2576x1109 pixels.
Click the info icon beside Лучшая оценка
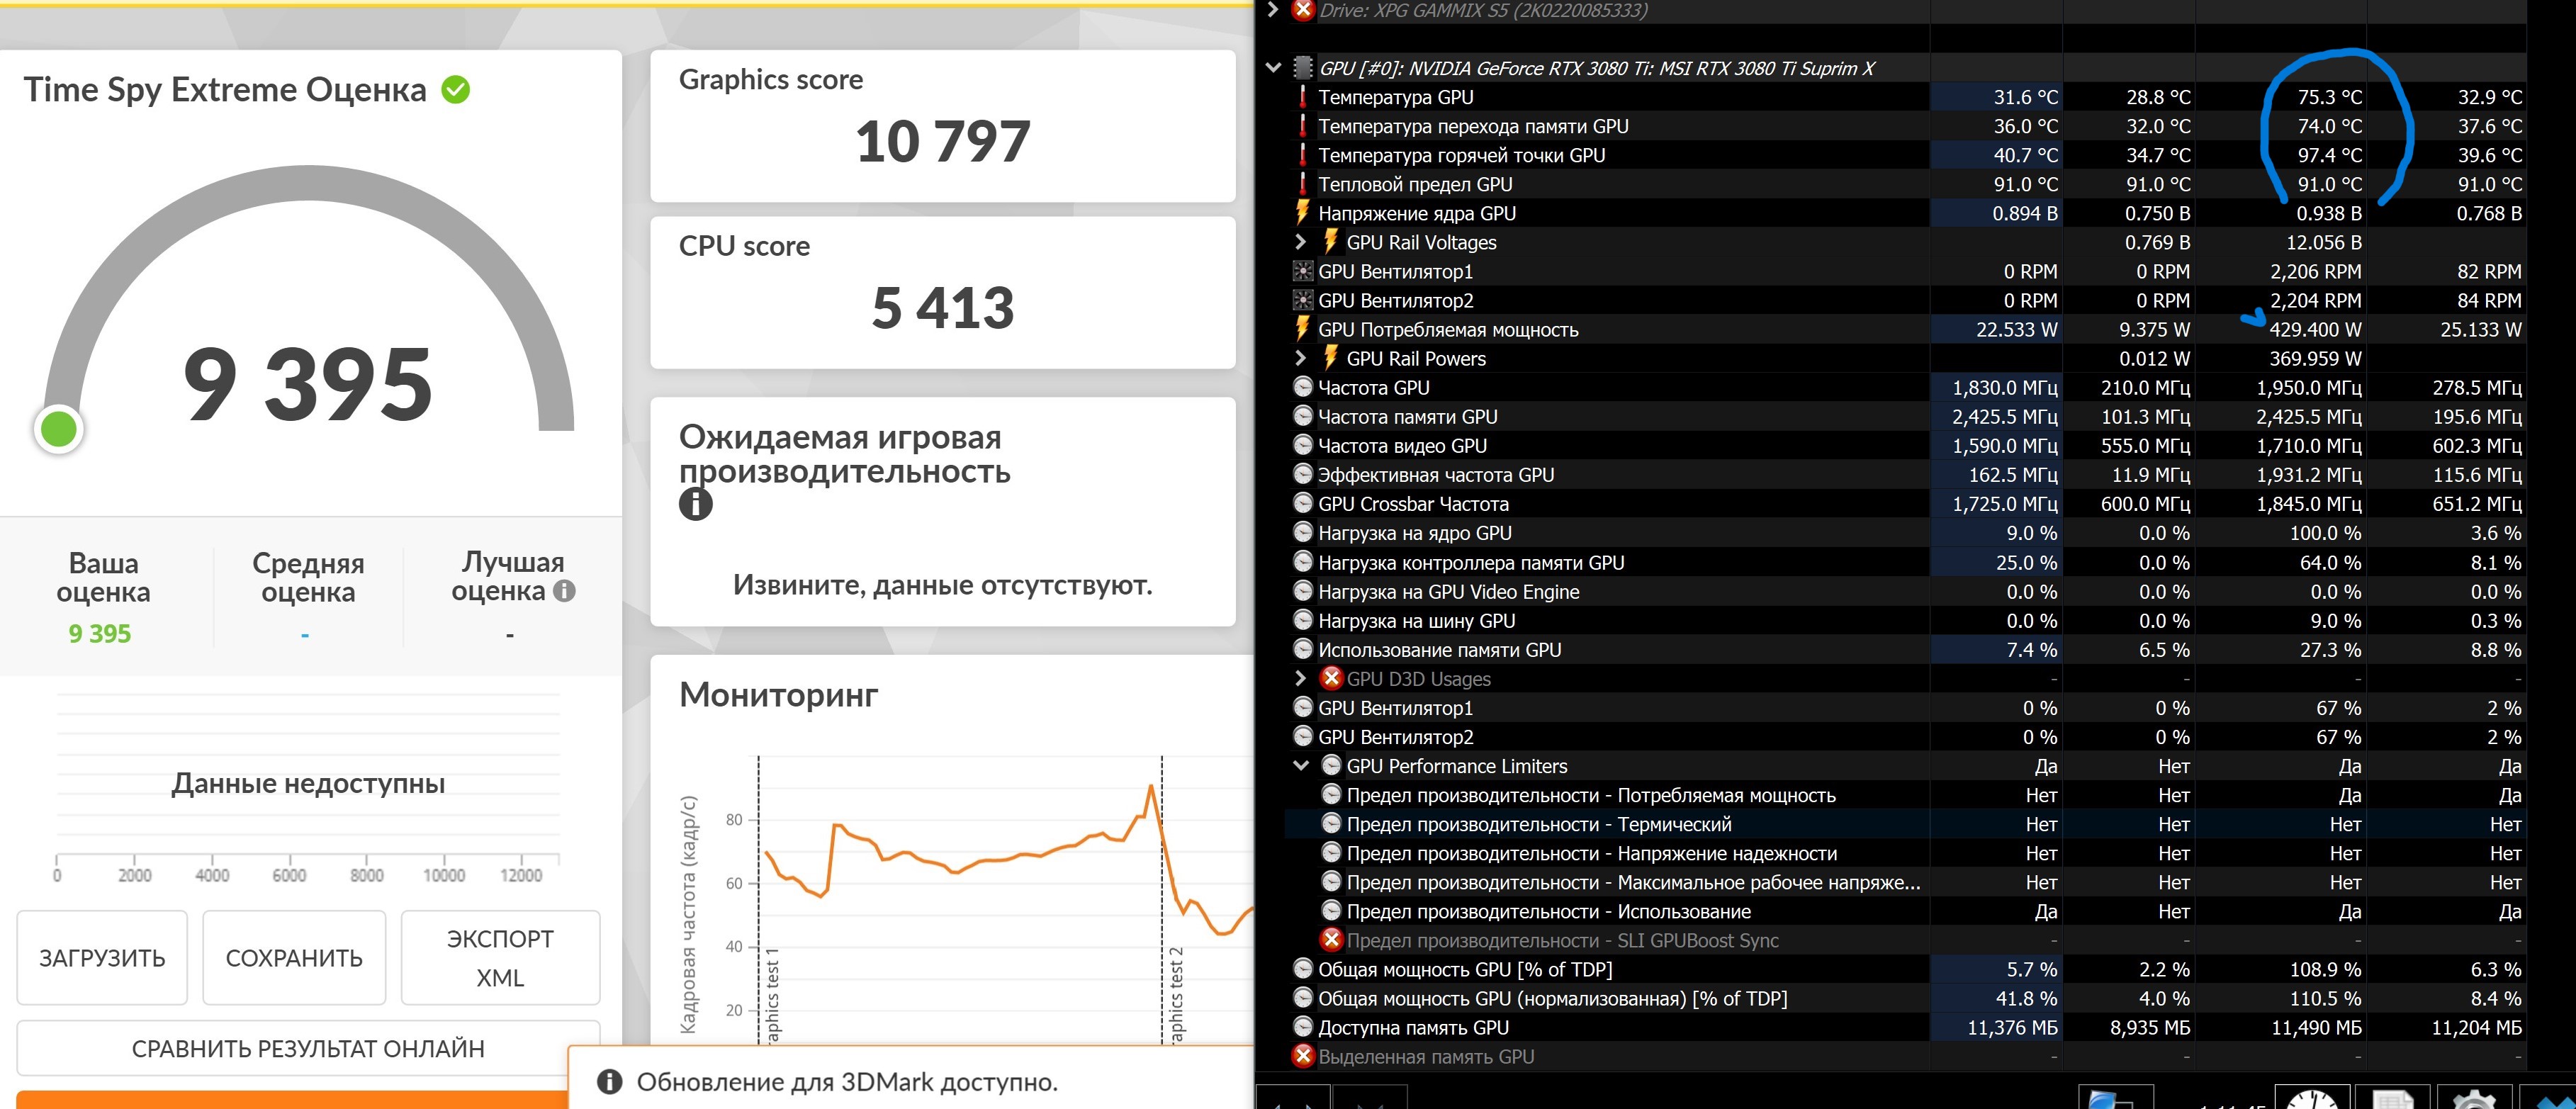564,591
